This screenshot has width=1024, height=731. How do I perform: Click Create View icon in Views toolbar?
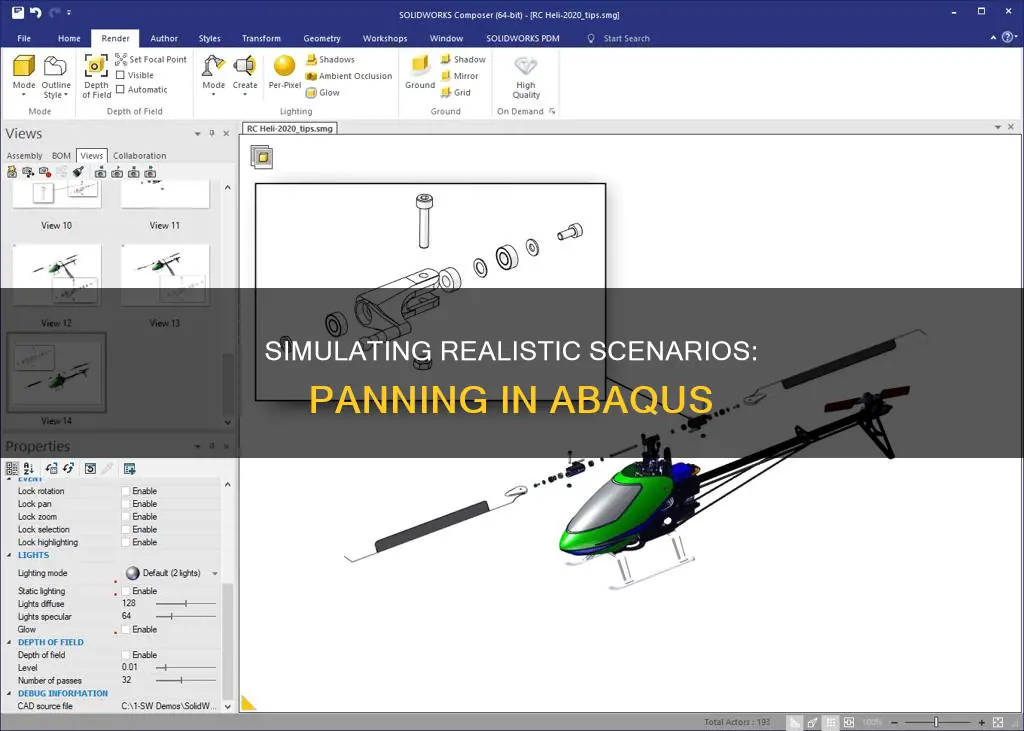click(12, 172)
